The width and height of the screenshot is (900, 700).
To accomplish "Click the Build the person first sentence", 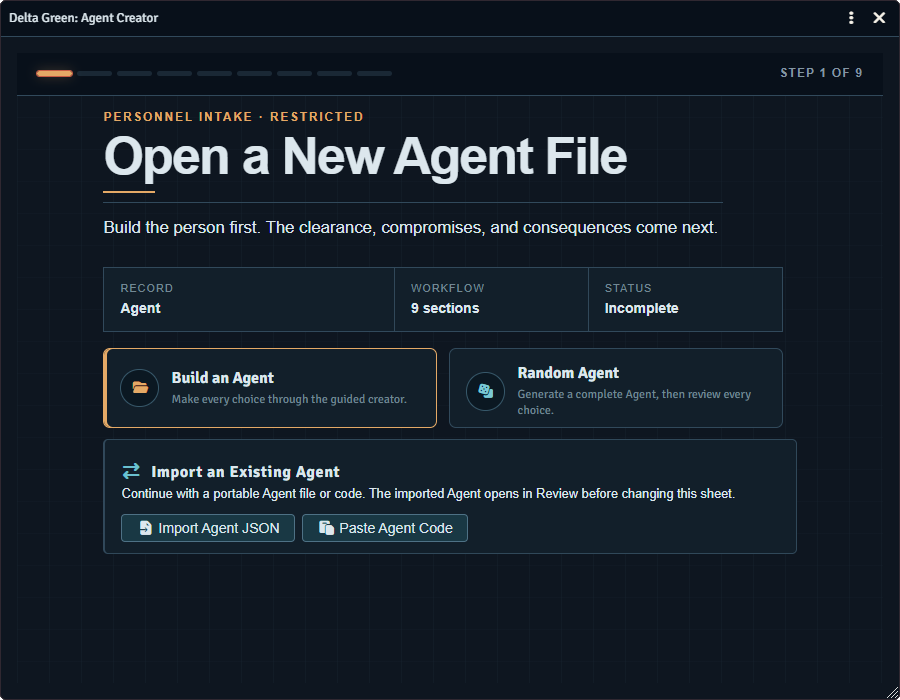I will 410,228.
